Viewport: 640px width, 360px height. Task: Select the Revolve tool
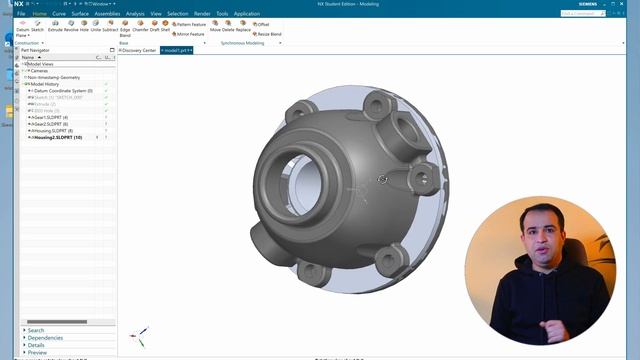[x=71, y=26]
